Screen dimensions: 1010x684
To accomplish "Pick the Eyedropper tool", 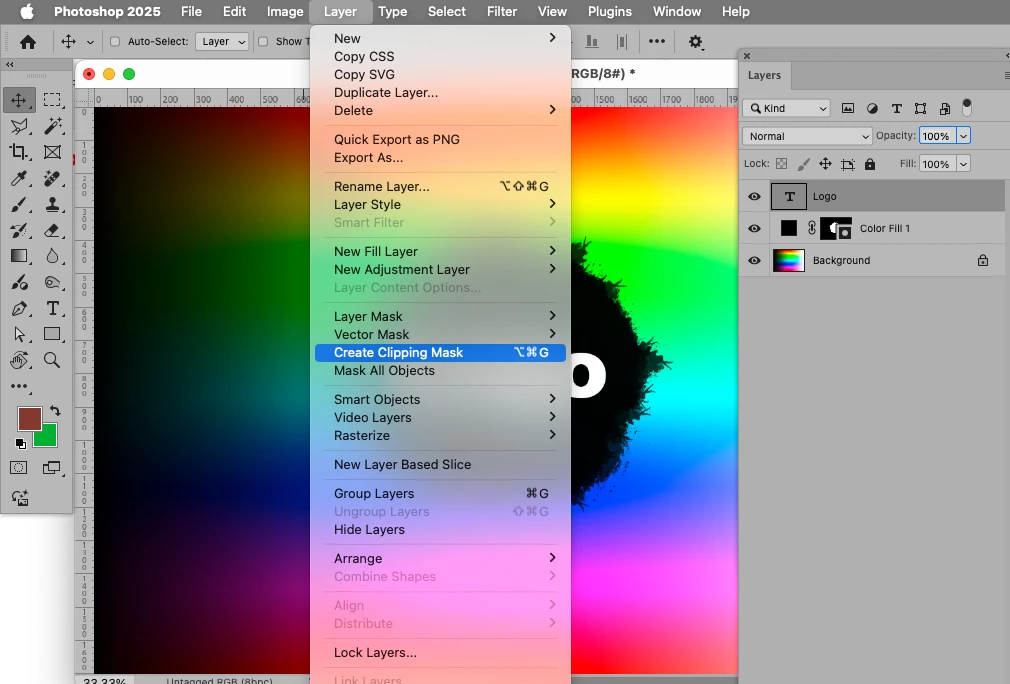I will pyautogui.click(x=19, y=178).
